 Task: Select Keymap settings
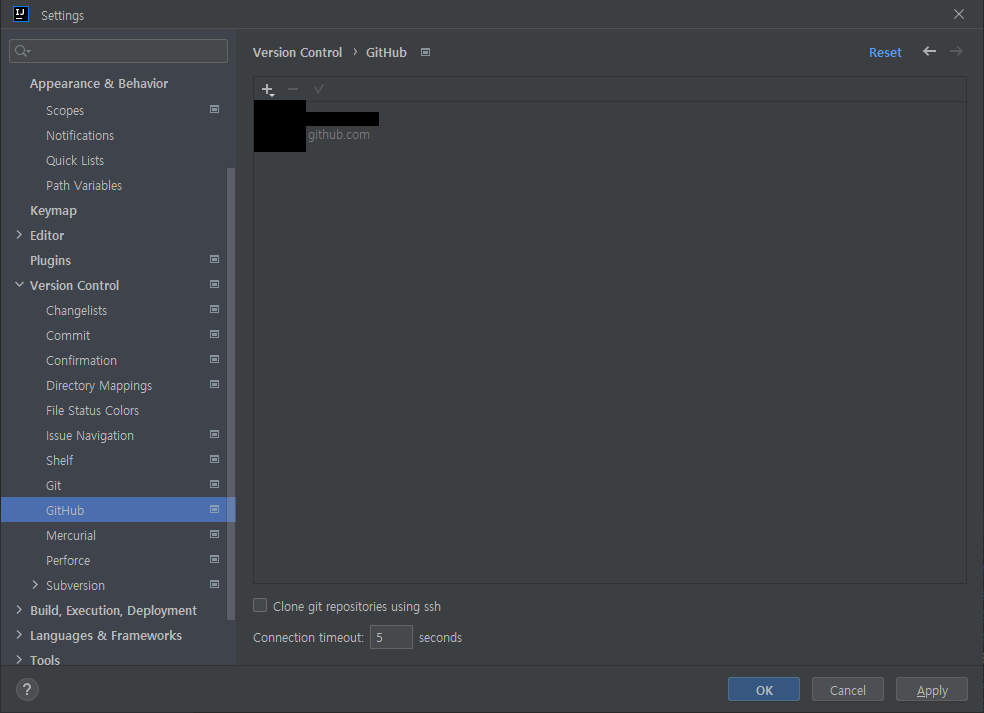point(53,211)
